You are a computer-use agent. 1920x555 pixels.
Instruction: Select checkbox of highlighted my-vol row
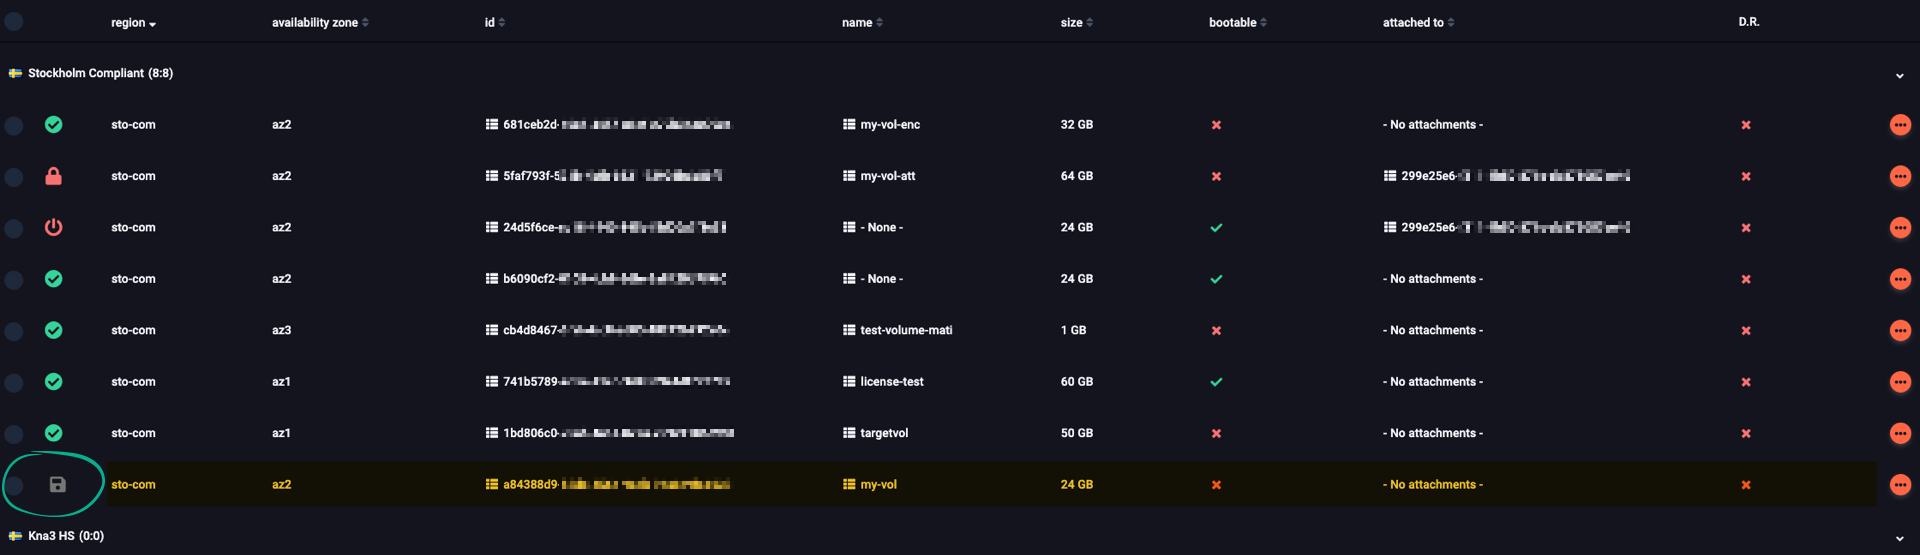click(14, 486)
